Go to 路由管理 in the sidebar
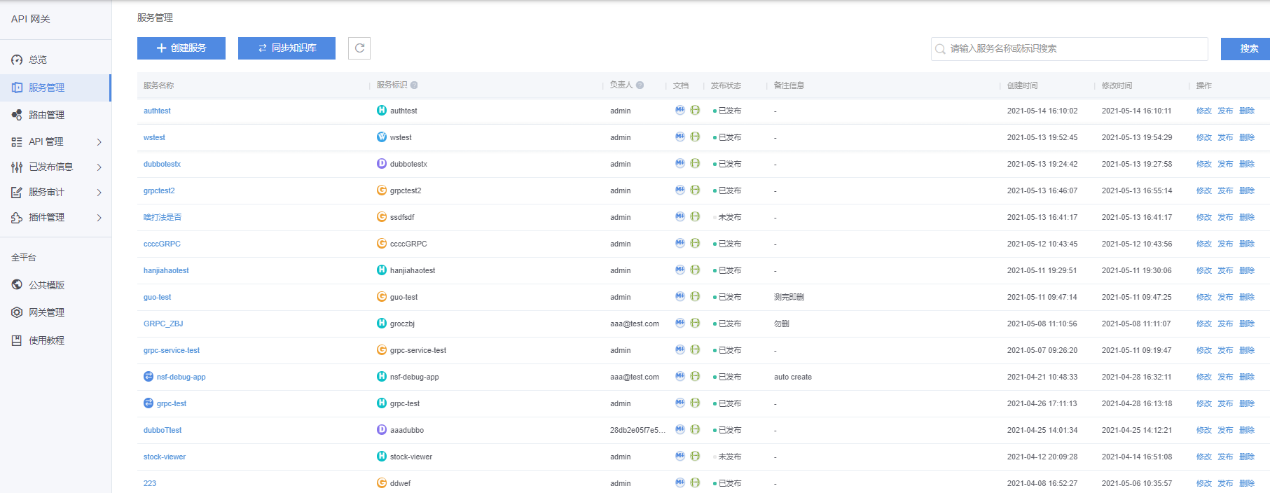Image resolution: width=1270 pixels, height=493 pixels. click(x=46, y=115)
